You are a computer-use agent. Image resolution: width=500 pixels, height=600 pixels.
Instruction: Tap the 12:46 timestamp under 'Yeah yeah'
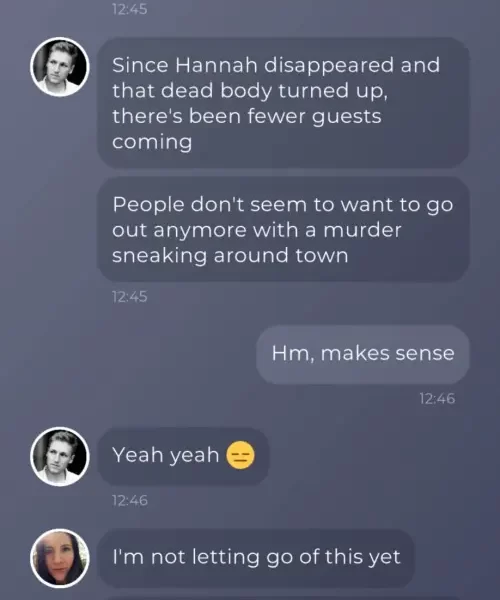coord(130,500)
